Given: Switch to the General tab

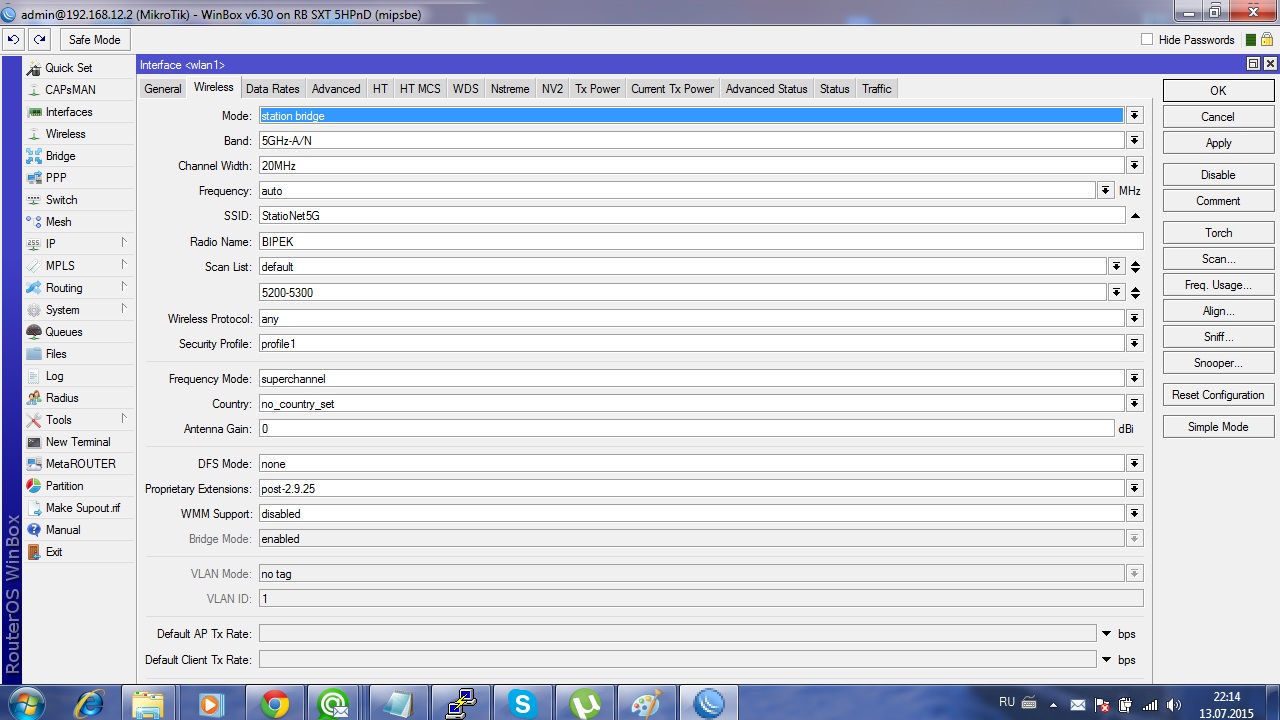Looking at the screenshot, I should 163,89.
